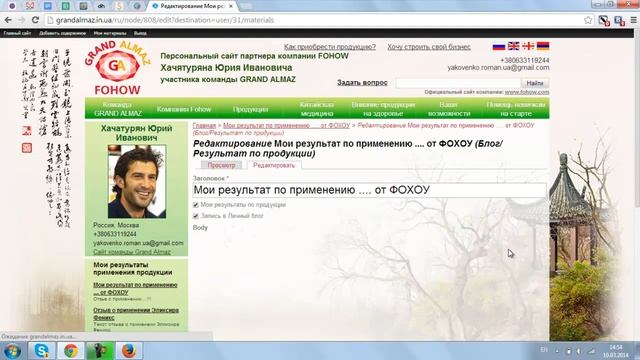
Task: Switch the site language to British flag
Action: (513, 46)
